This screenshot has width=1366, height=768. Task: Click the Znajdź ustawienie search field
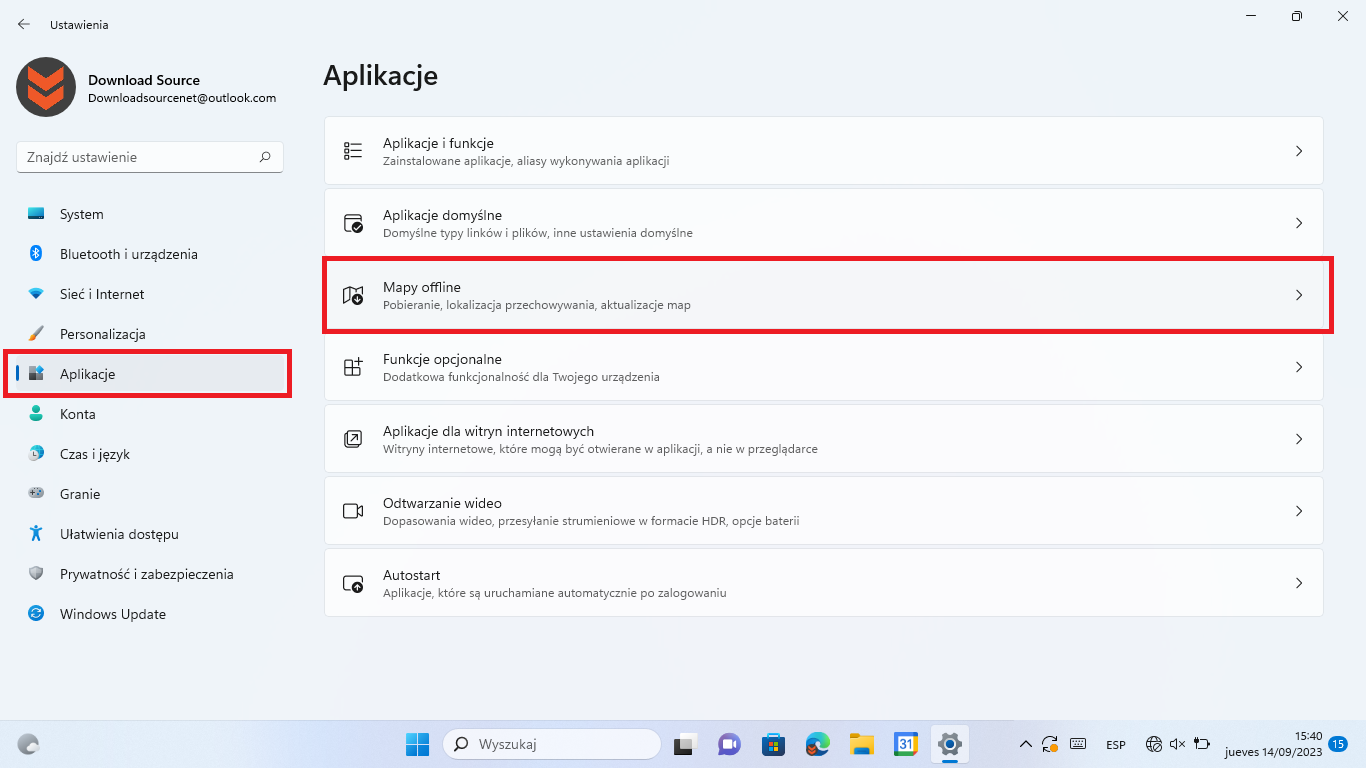tap(150, 157)
